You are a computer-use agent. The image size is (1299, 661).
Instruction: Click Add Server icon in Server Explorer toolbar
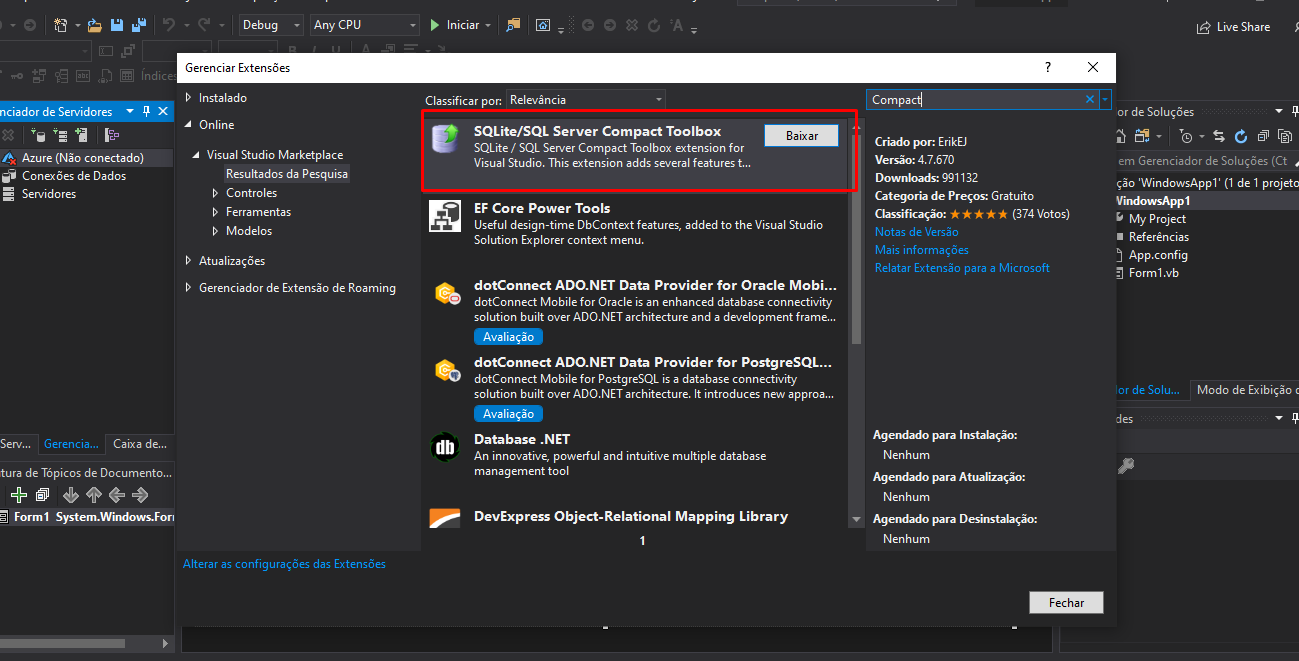pyautogui.click(x=81, y=135)
